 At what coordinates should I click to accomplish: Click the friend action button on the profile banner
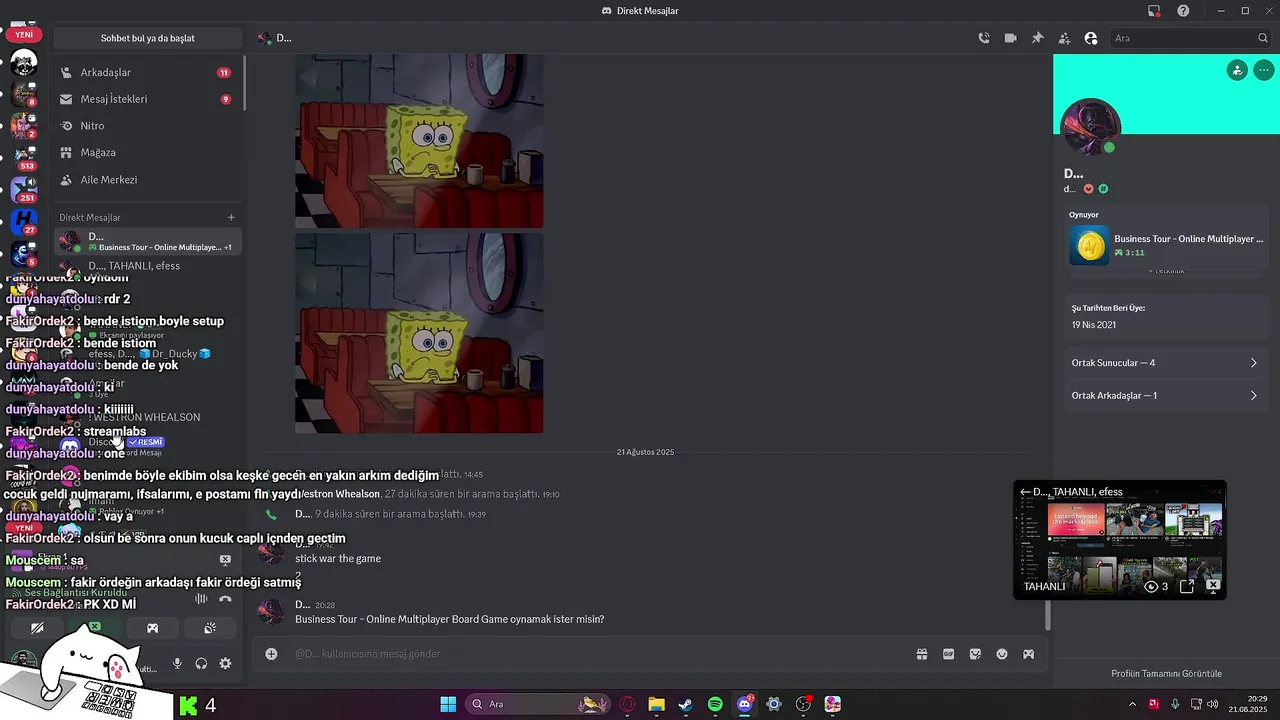tap(1238, 70)
